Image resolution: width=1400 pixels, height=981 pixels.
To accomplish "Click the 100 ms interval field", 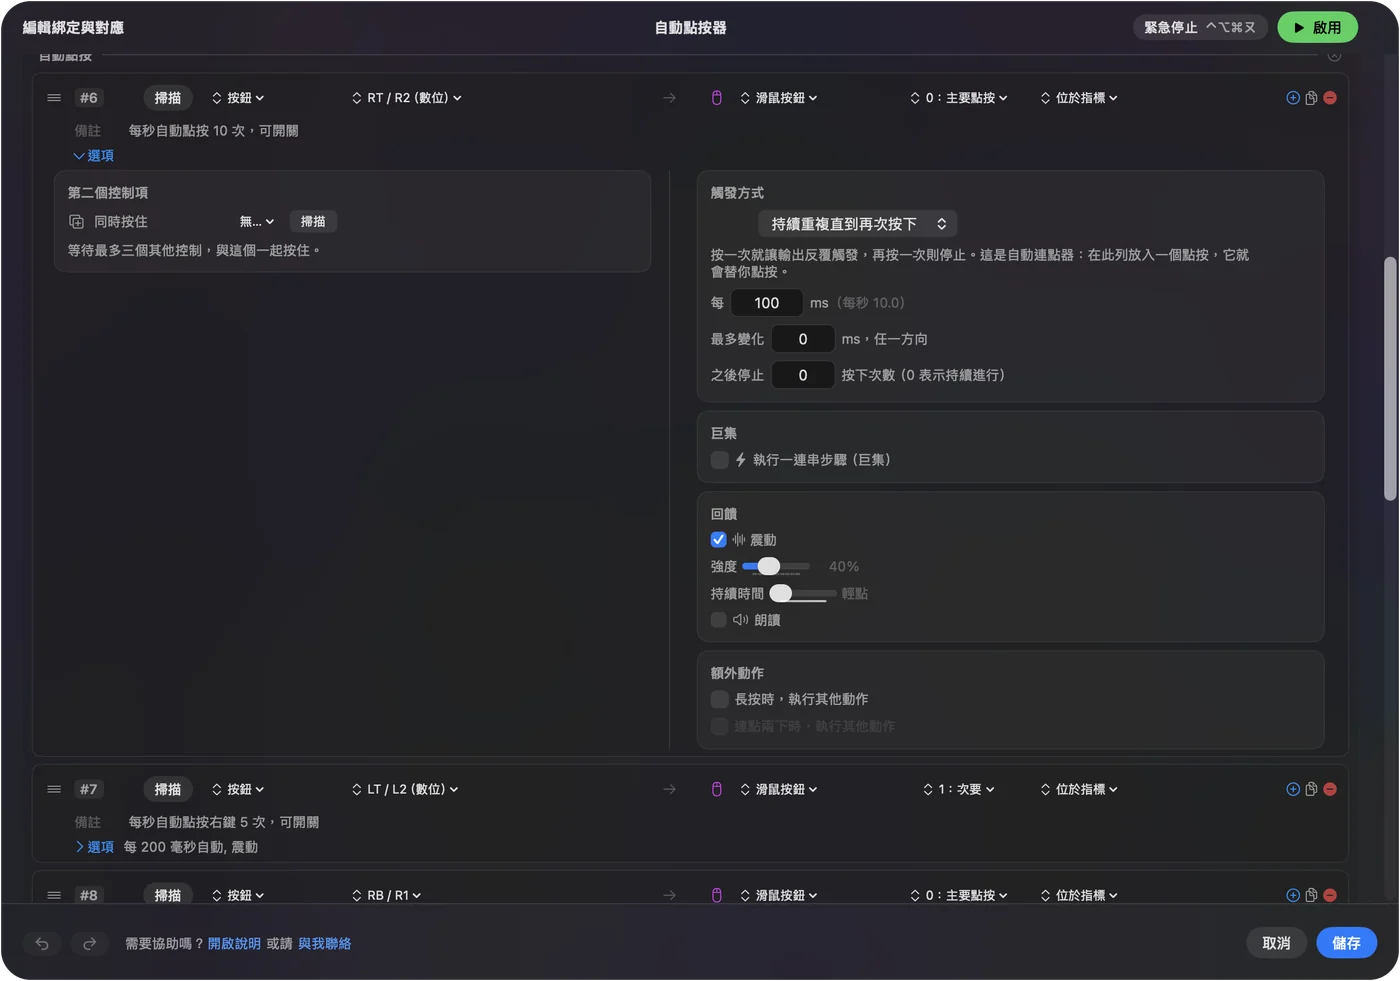I will [x=766, y=303].
